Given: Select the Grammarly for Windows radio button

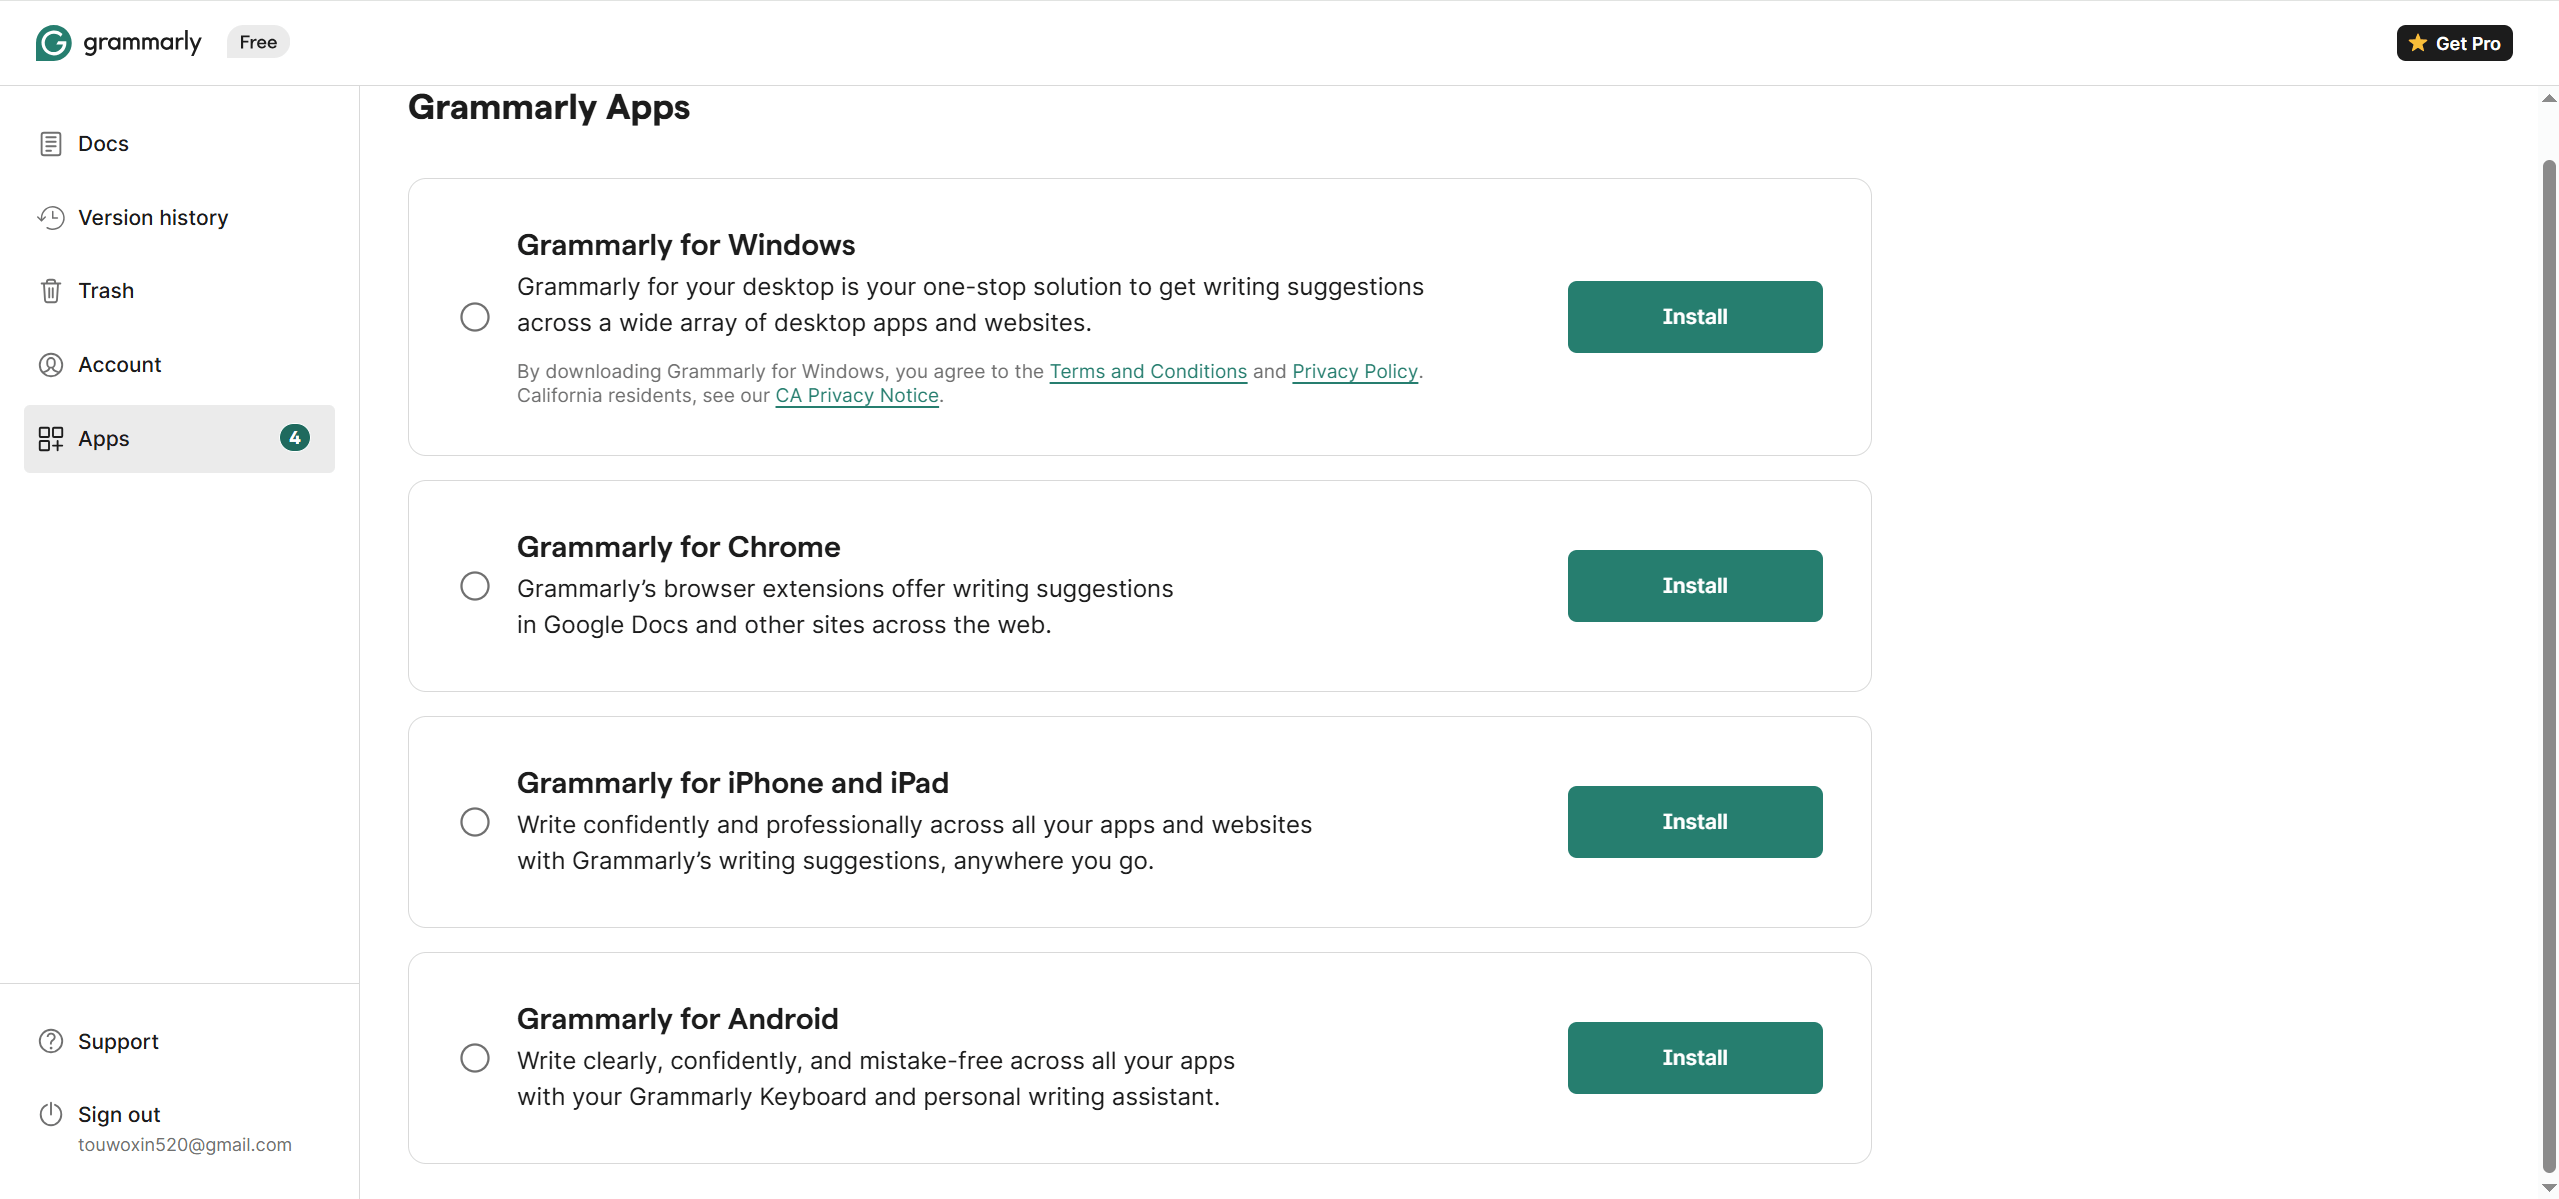Looking at the screenshot, I should [x=475, y=317].
